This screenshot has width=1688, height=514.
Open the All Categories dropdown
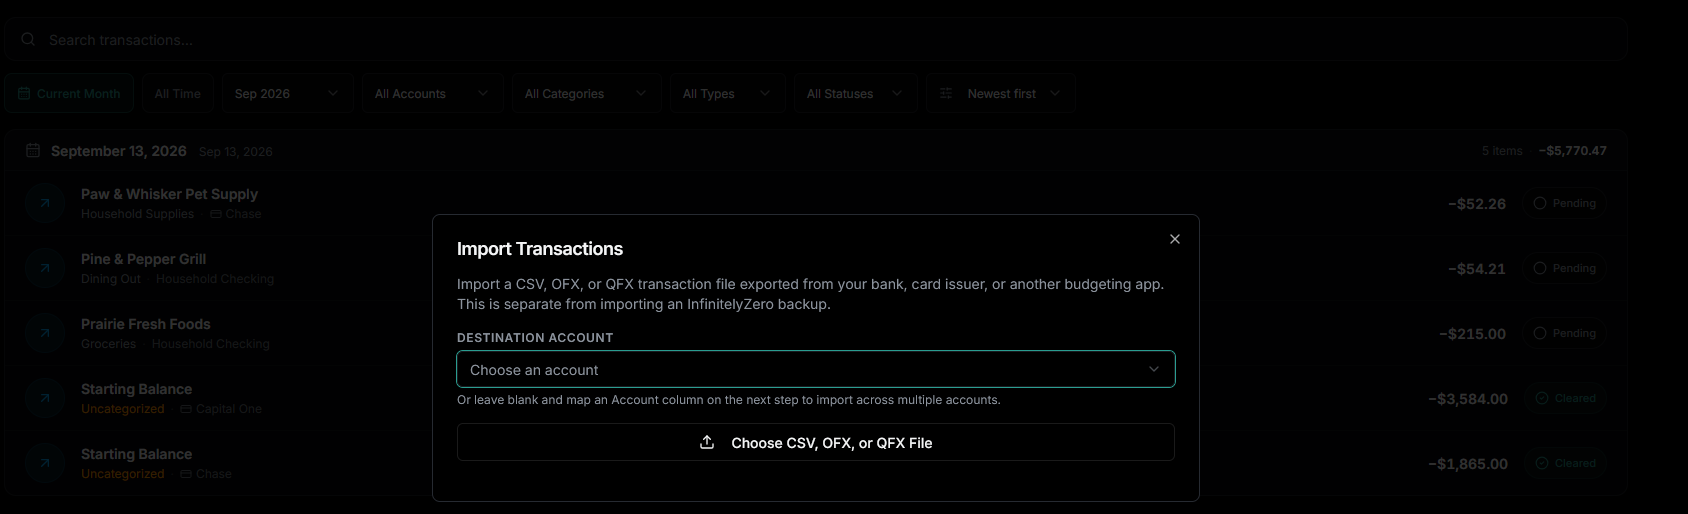click(x=586, y=93)
